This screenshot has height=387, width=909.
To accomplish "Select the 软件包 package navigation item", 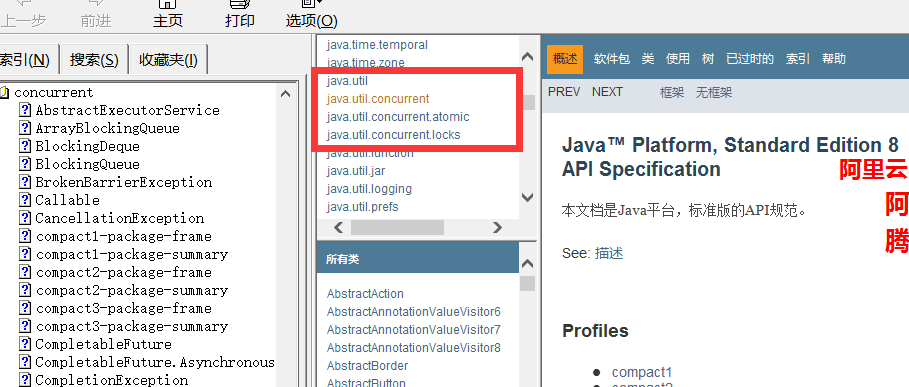I will pos(611,59).
